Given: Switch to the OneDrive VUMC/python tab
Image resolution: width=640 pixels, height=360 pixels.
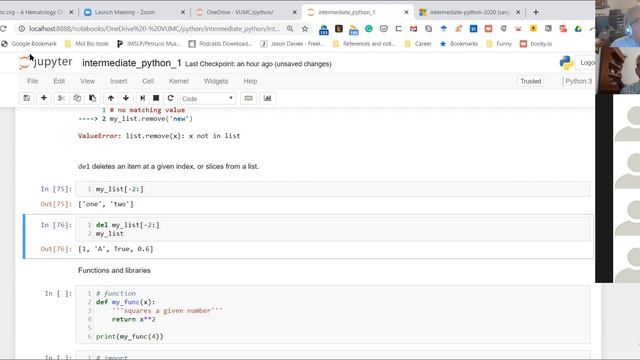Looking at the screenshot, I should pos(240,12).
